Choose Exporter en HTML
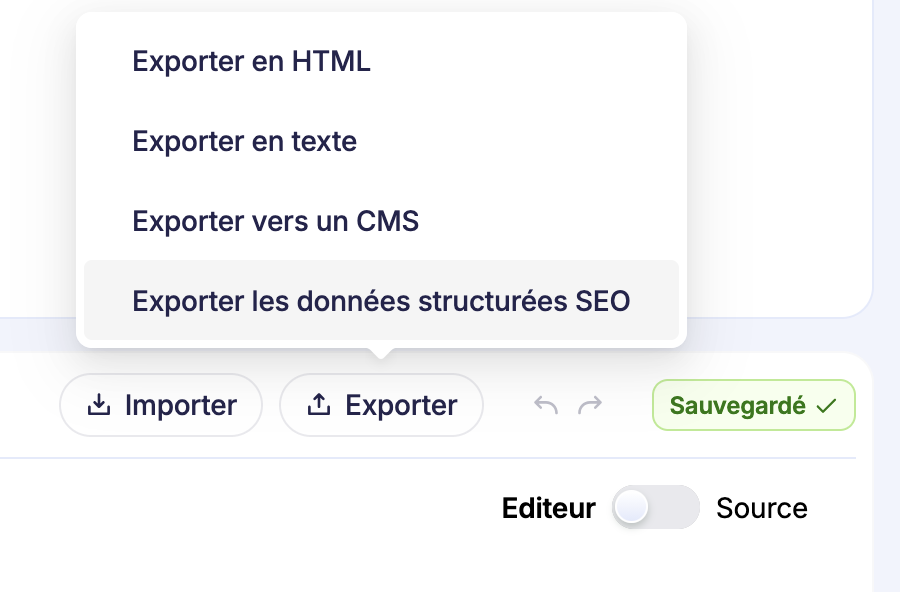Viewport: 900px width, 592px height. [x=251, y=62]
